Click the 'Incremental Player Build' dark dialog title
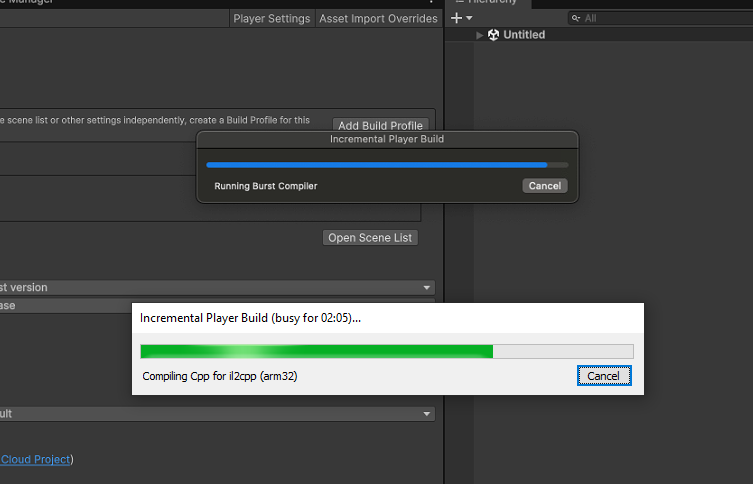The image size is (753, 484). coord(387,139)
